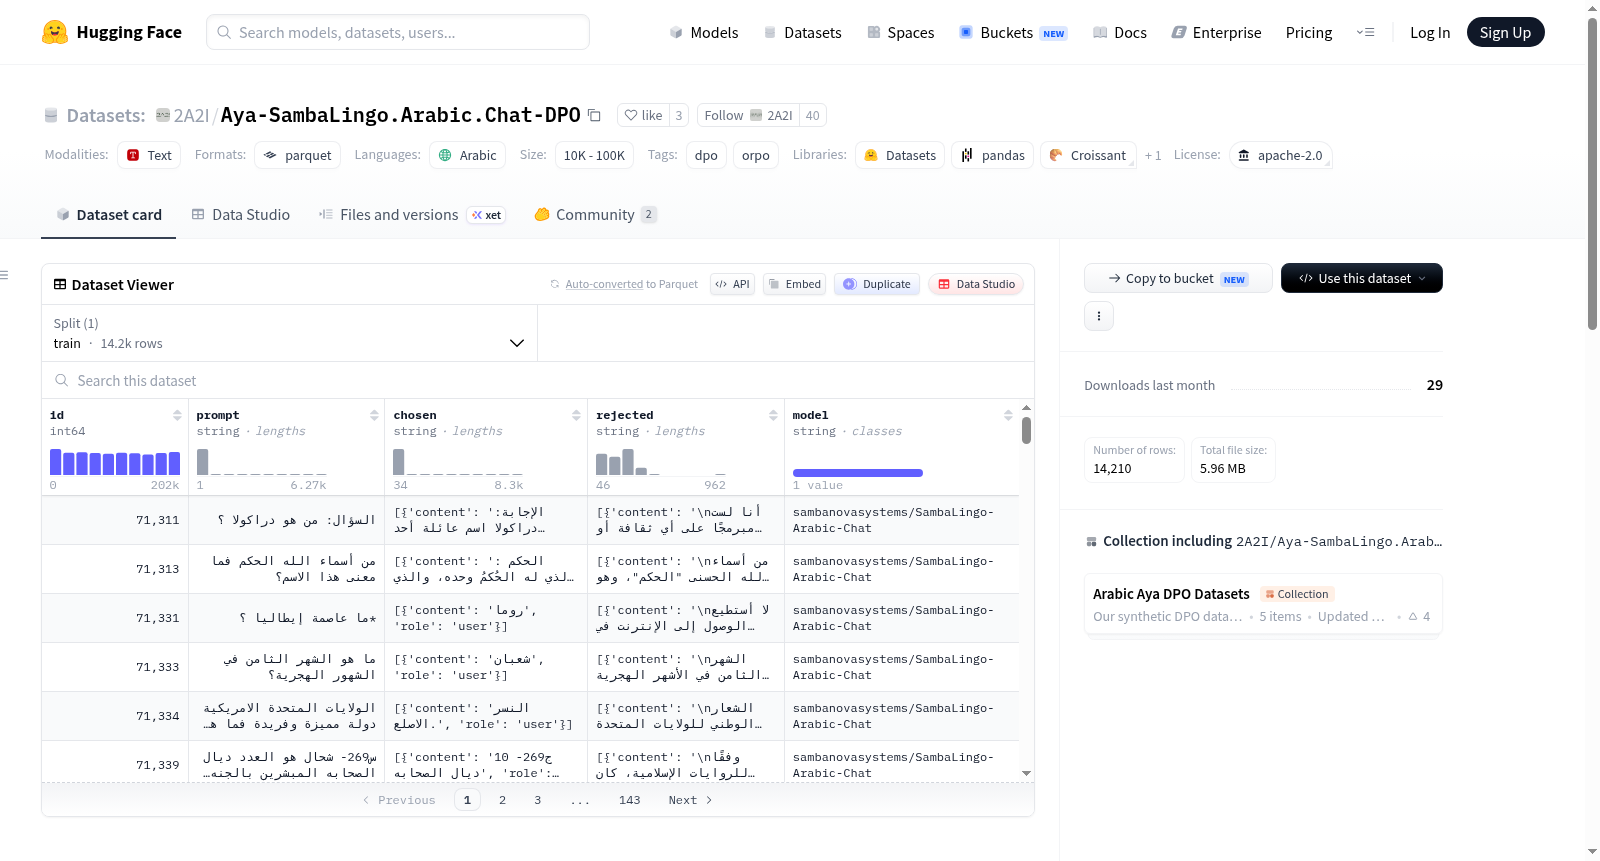Open the API button in Dataset Viewer
The image size is (1600, 861).
(x=733, y=284)
